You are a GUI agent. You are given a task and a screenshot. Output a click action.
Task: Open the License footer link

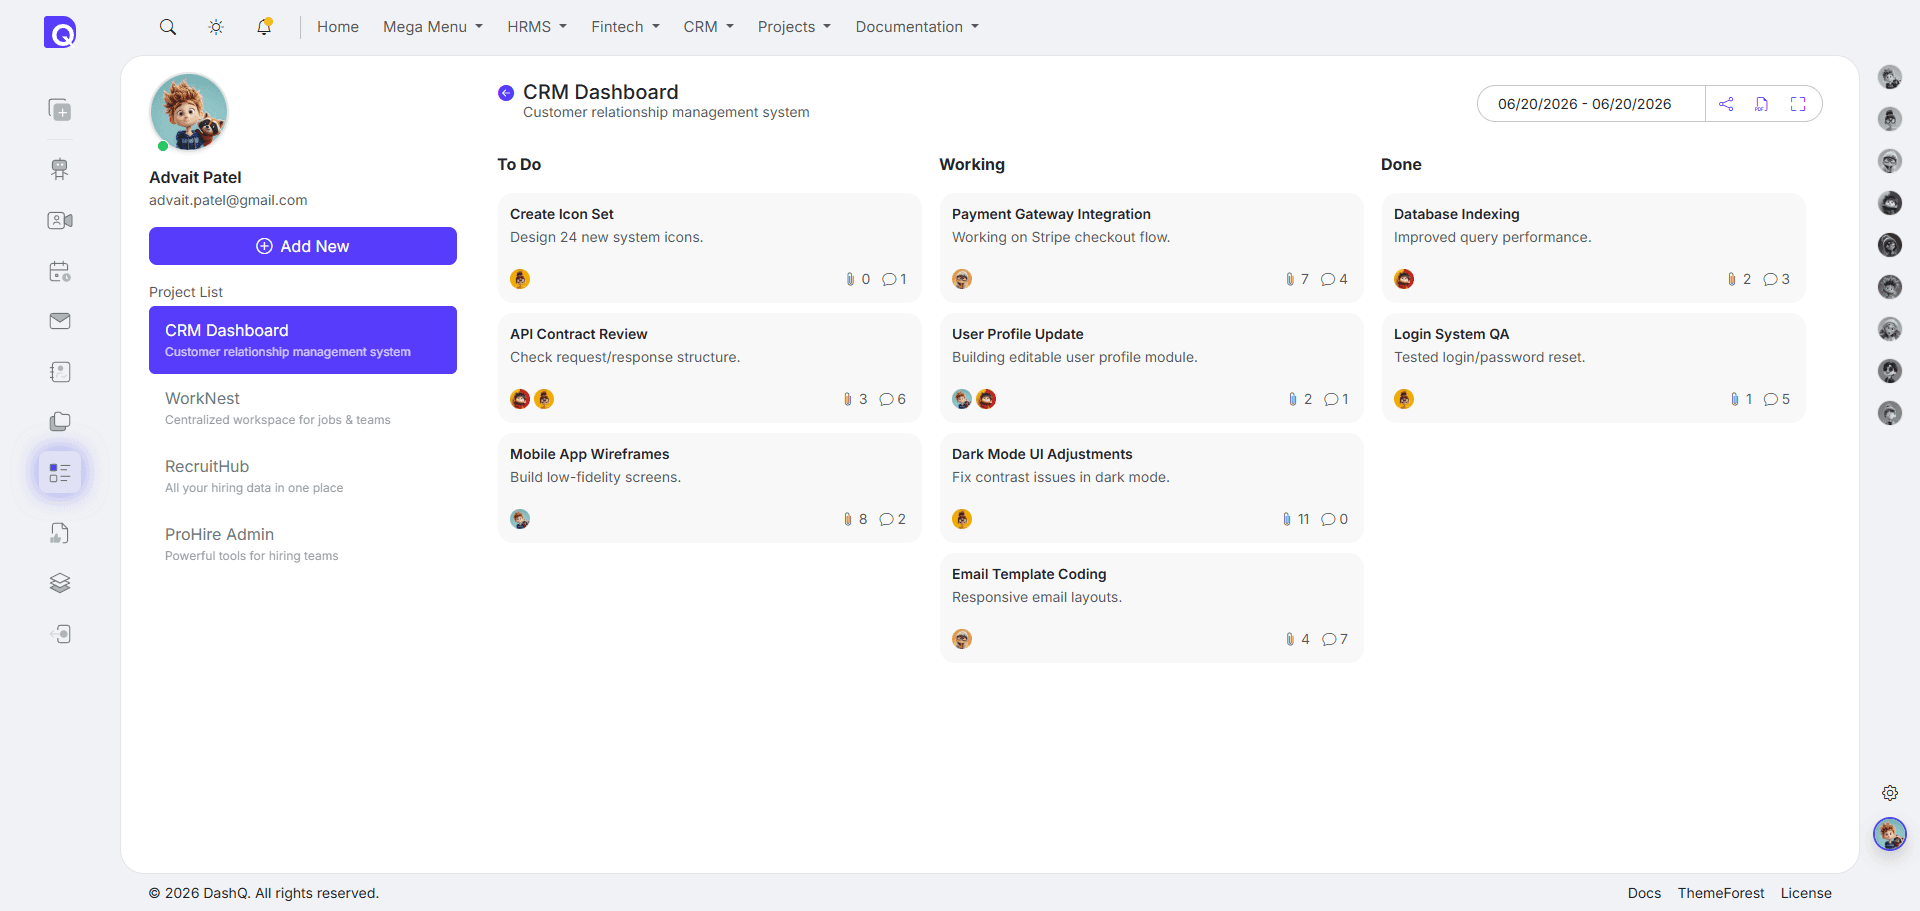pyautogui.click(x=1806, y=893)
